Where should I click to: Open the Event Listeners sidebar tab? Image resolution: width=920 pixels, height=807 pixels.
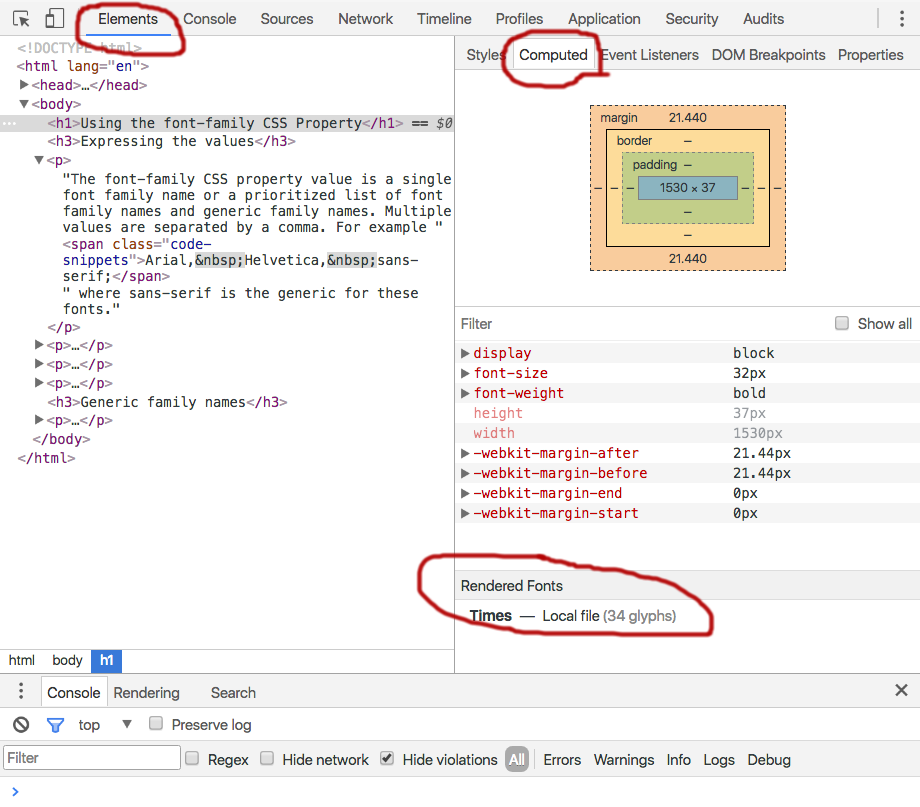pos(650,55)
